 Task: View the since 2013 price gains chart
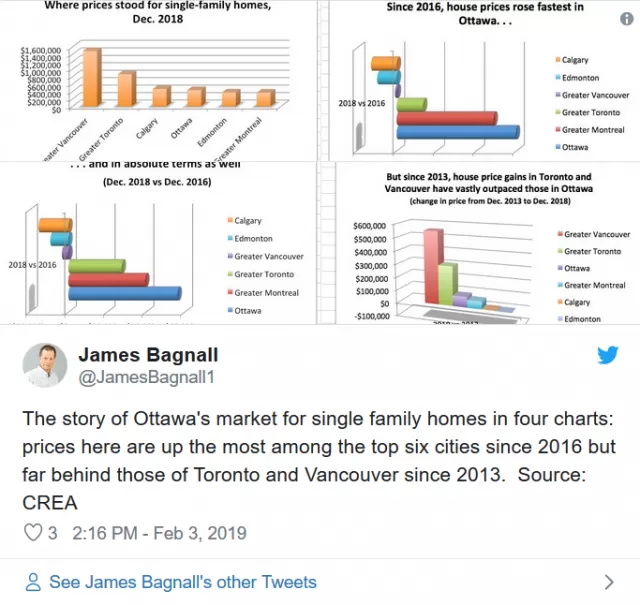488,243
